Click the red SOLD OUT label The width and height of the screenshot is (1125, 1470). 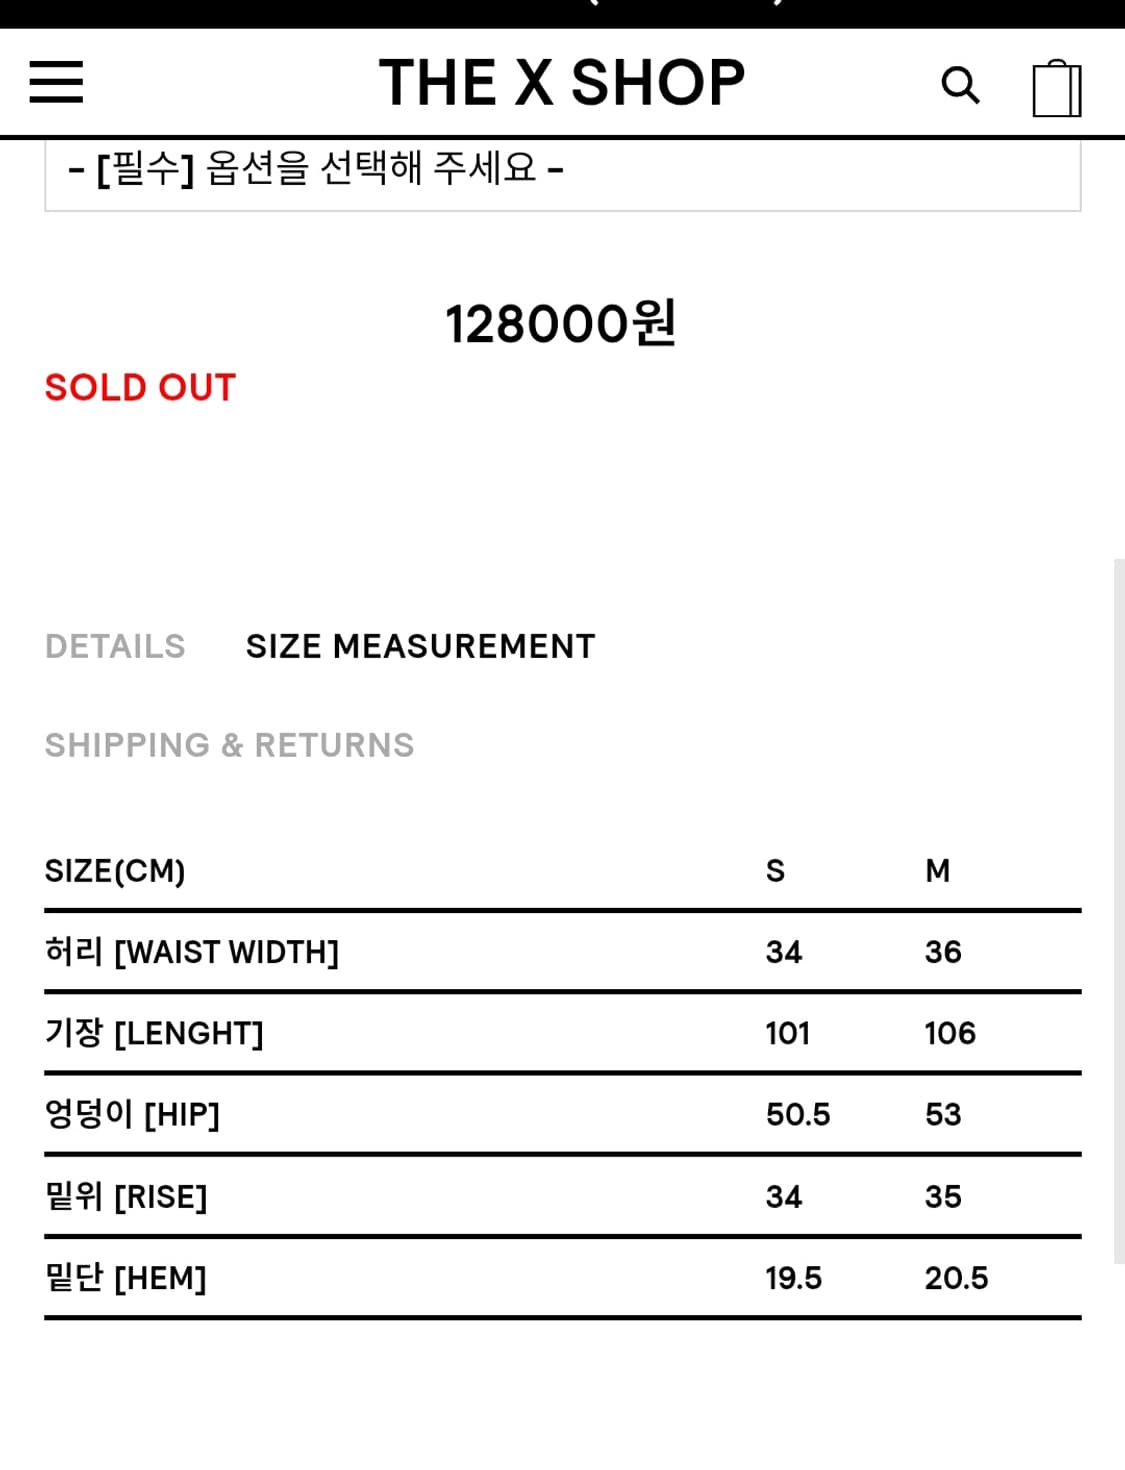(x=140, y=387)
